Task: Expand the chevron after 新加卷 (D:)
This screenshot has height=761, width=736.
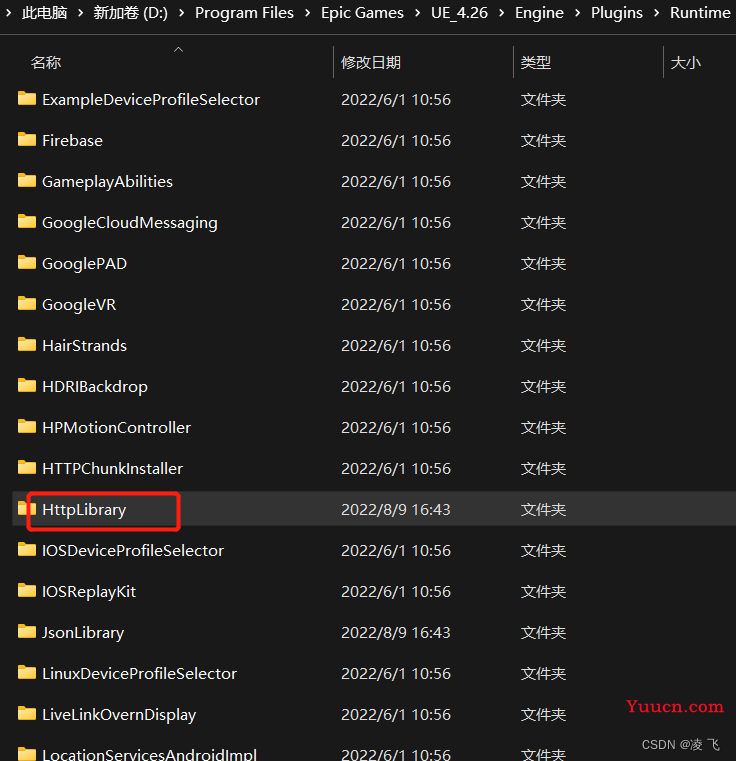Action: coord(182,13)
